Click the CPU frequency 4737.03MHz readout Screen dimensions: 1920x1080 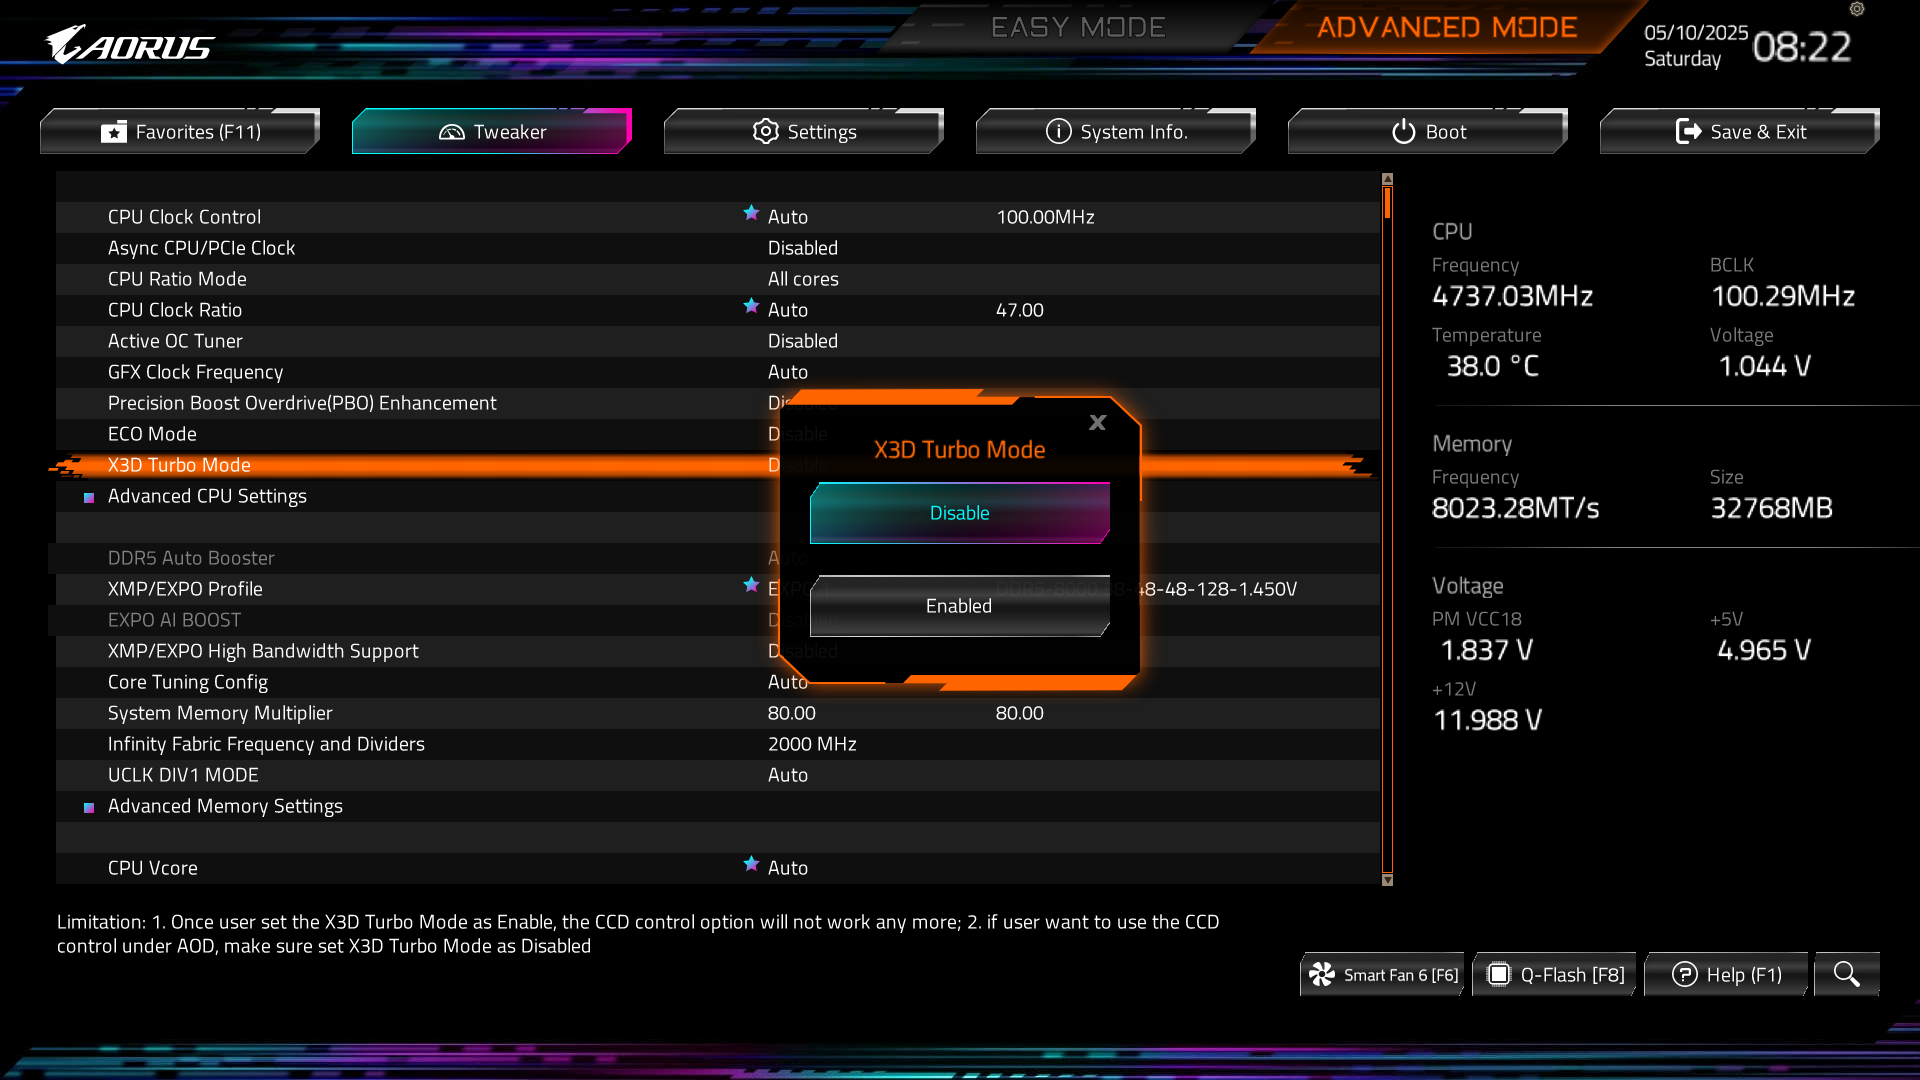coord(1512,296)
